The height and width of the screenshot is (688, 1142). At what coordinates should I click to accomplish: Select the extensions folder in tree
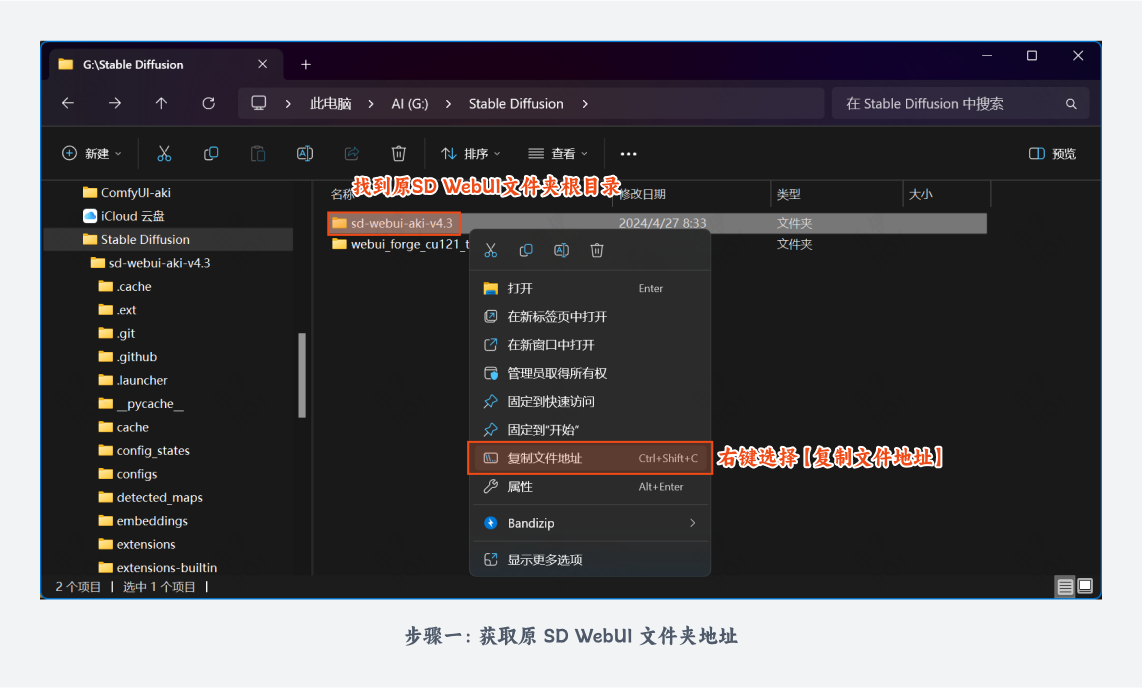[137, 544]
